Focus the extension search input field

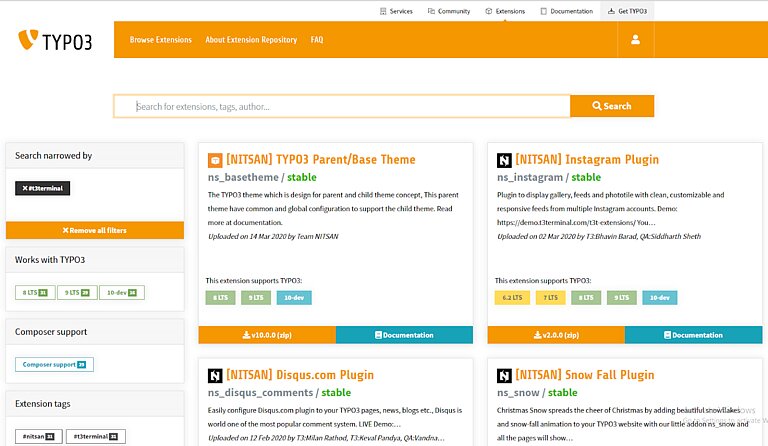(x=342, y=106)
